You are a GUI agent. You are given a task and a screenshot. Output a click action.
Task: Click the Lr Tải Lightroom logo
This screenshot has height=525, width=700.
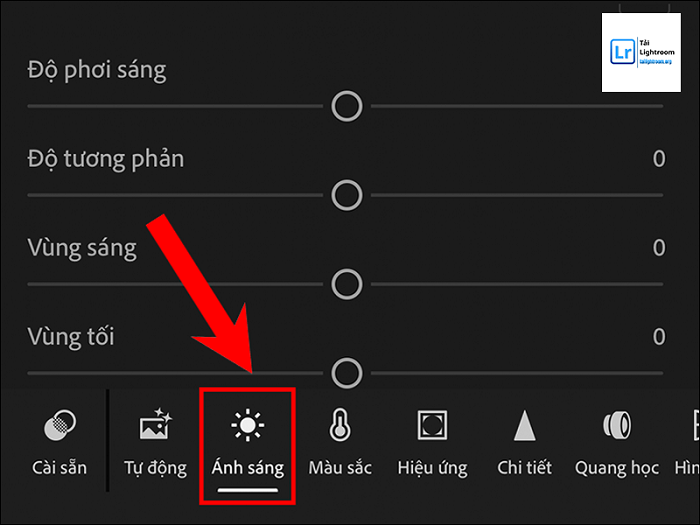pos(647,53)
